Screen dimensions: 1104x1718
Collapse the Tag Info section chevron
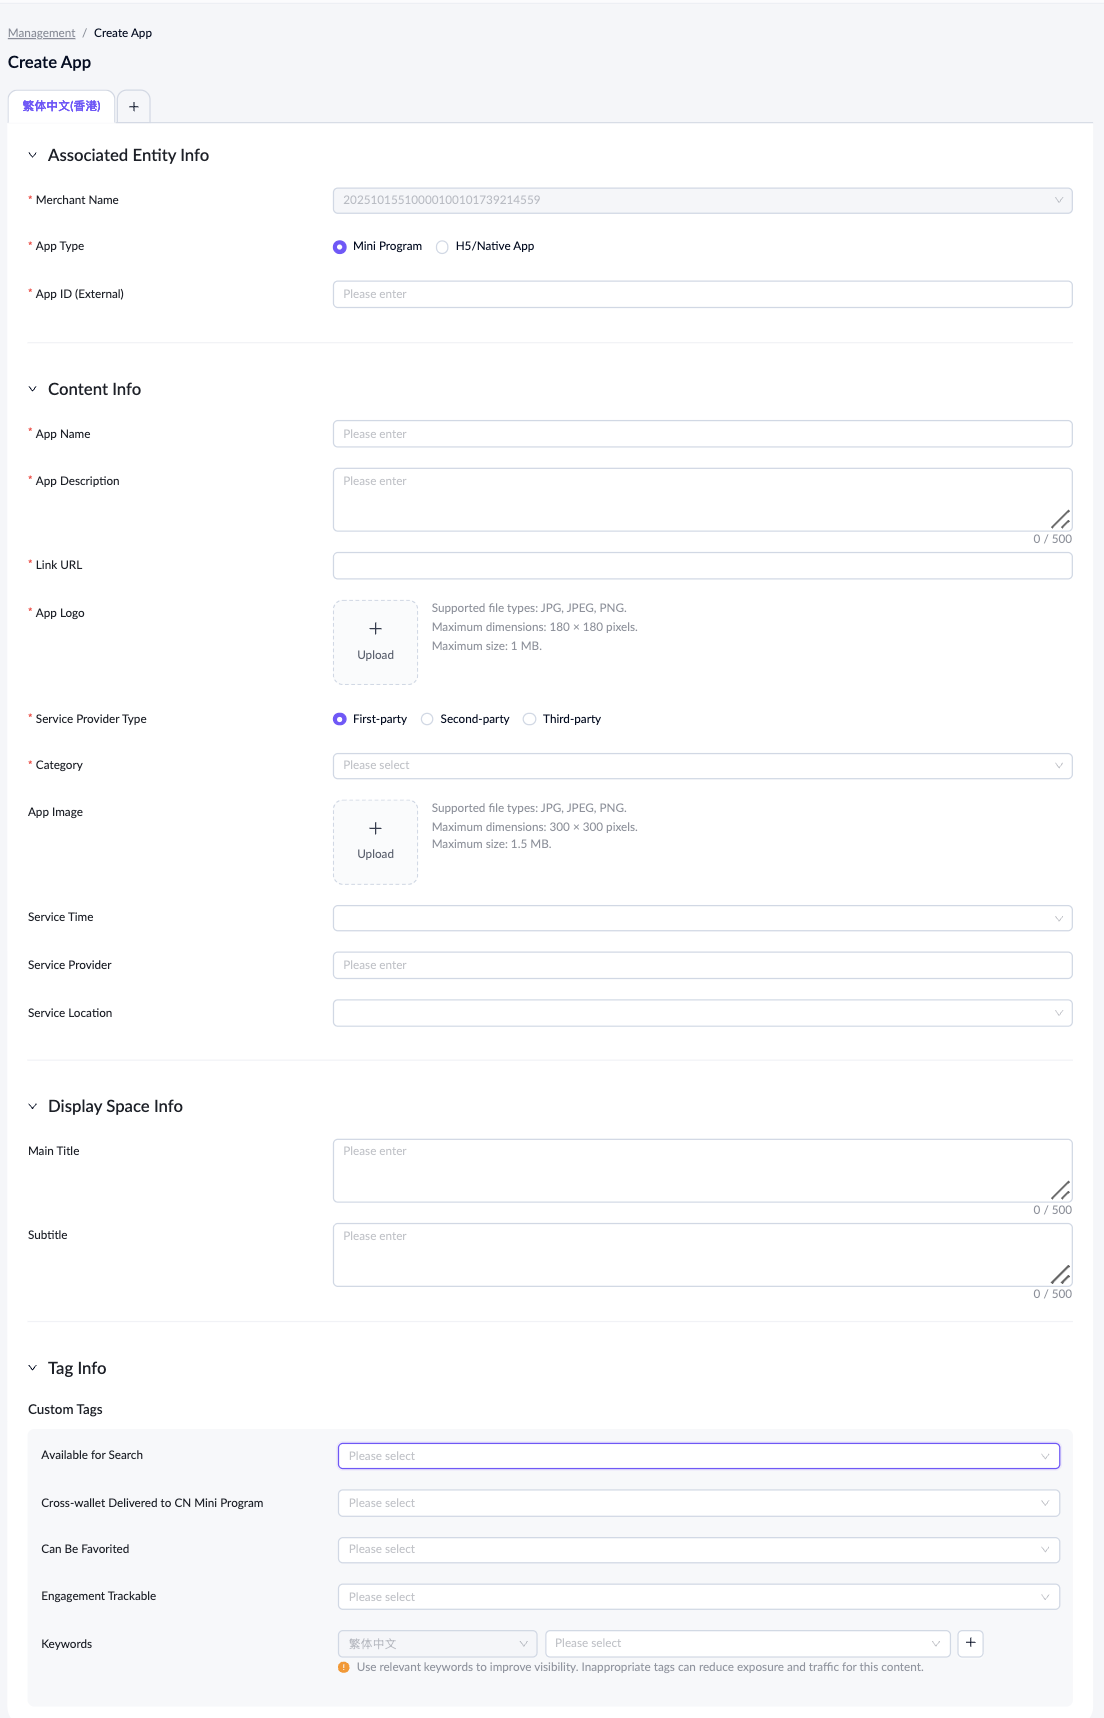32,1368
